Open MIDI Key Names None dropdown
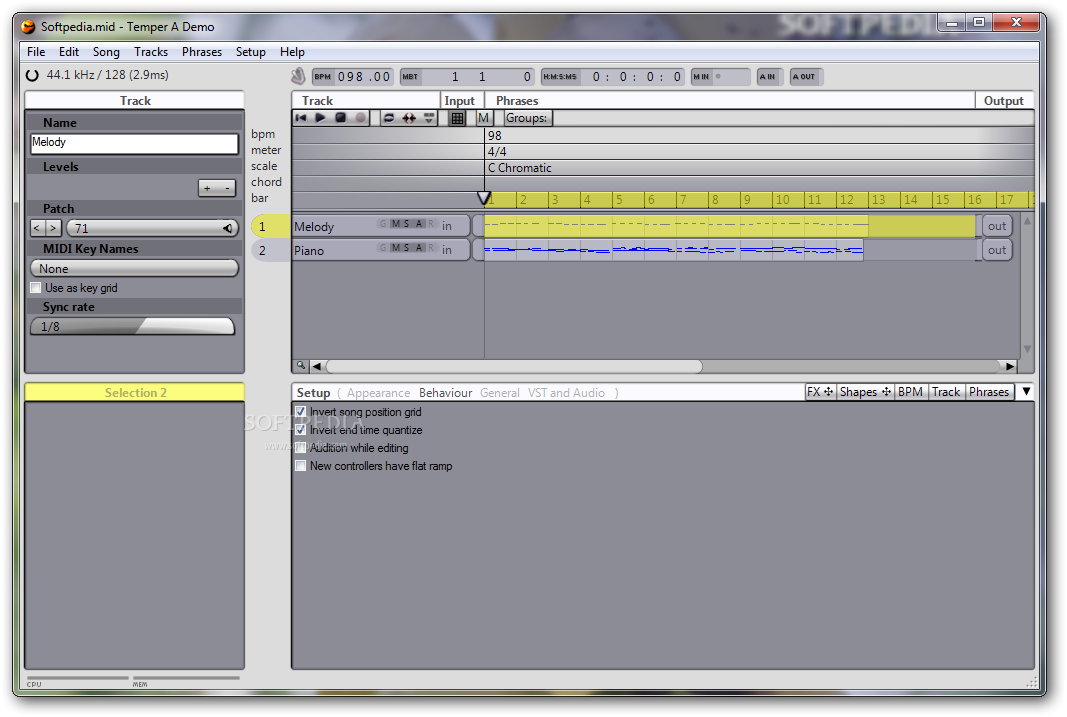Image resolution: width=1067 pixels, height=717 pixels. (x=135, y=269)
